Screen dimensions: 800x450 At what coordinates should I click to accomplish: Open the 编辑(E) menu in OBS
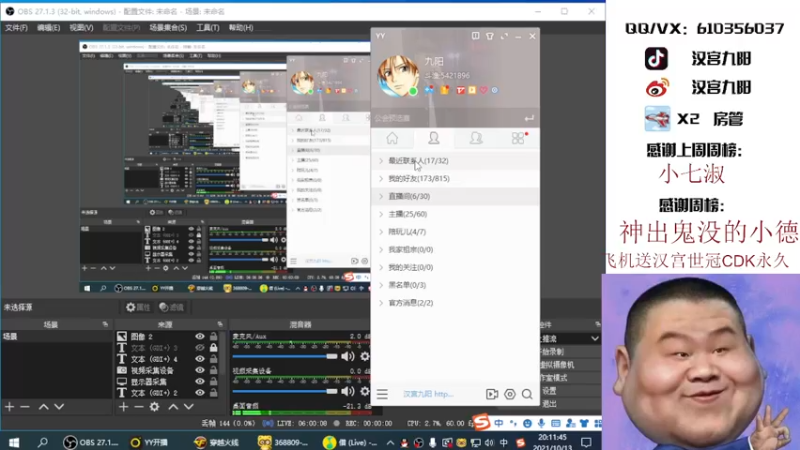point(48,28)
